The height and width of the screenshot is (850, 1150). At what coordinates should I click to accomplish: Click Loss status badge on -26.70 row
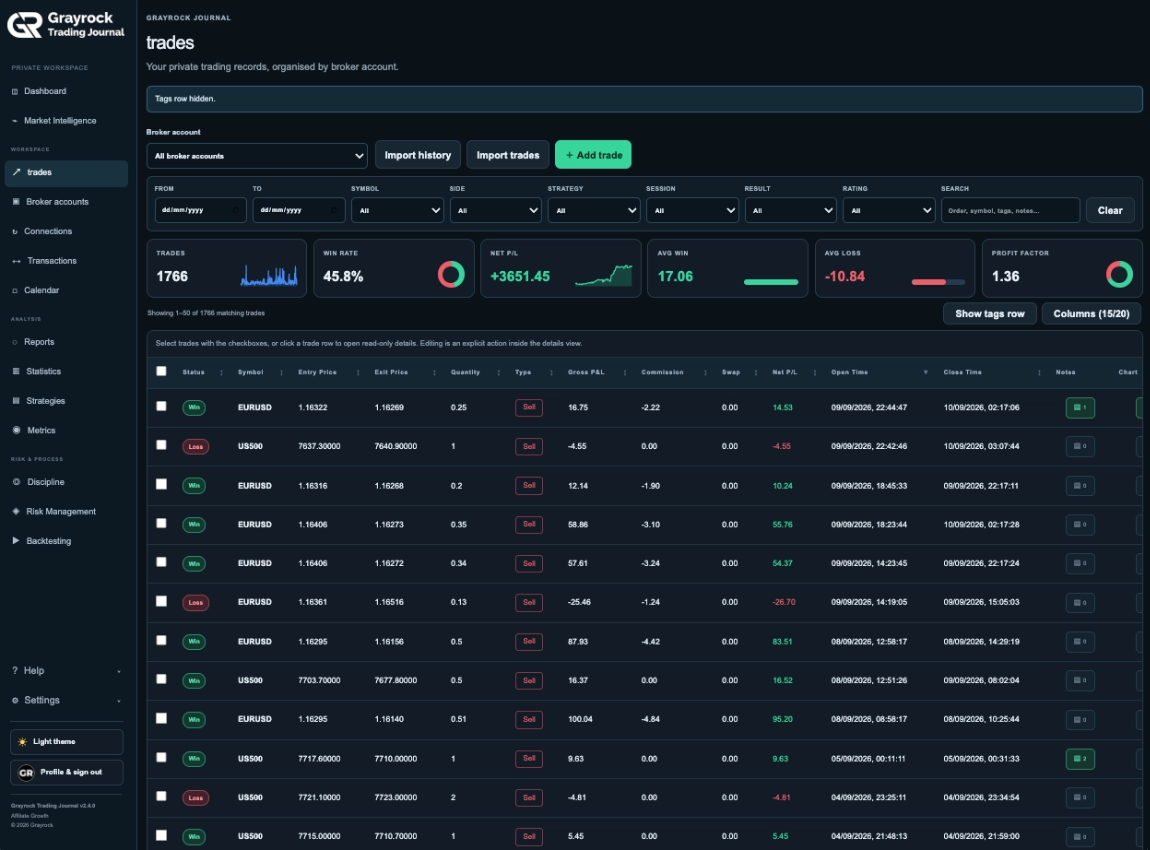pos(195,603)
